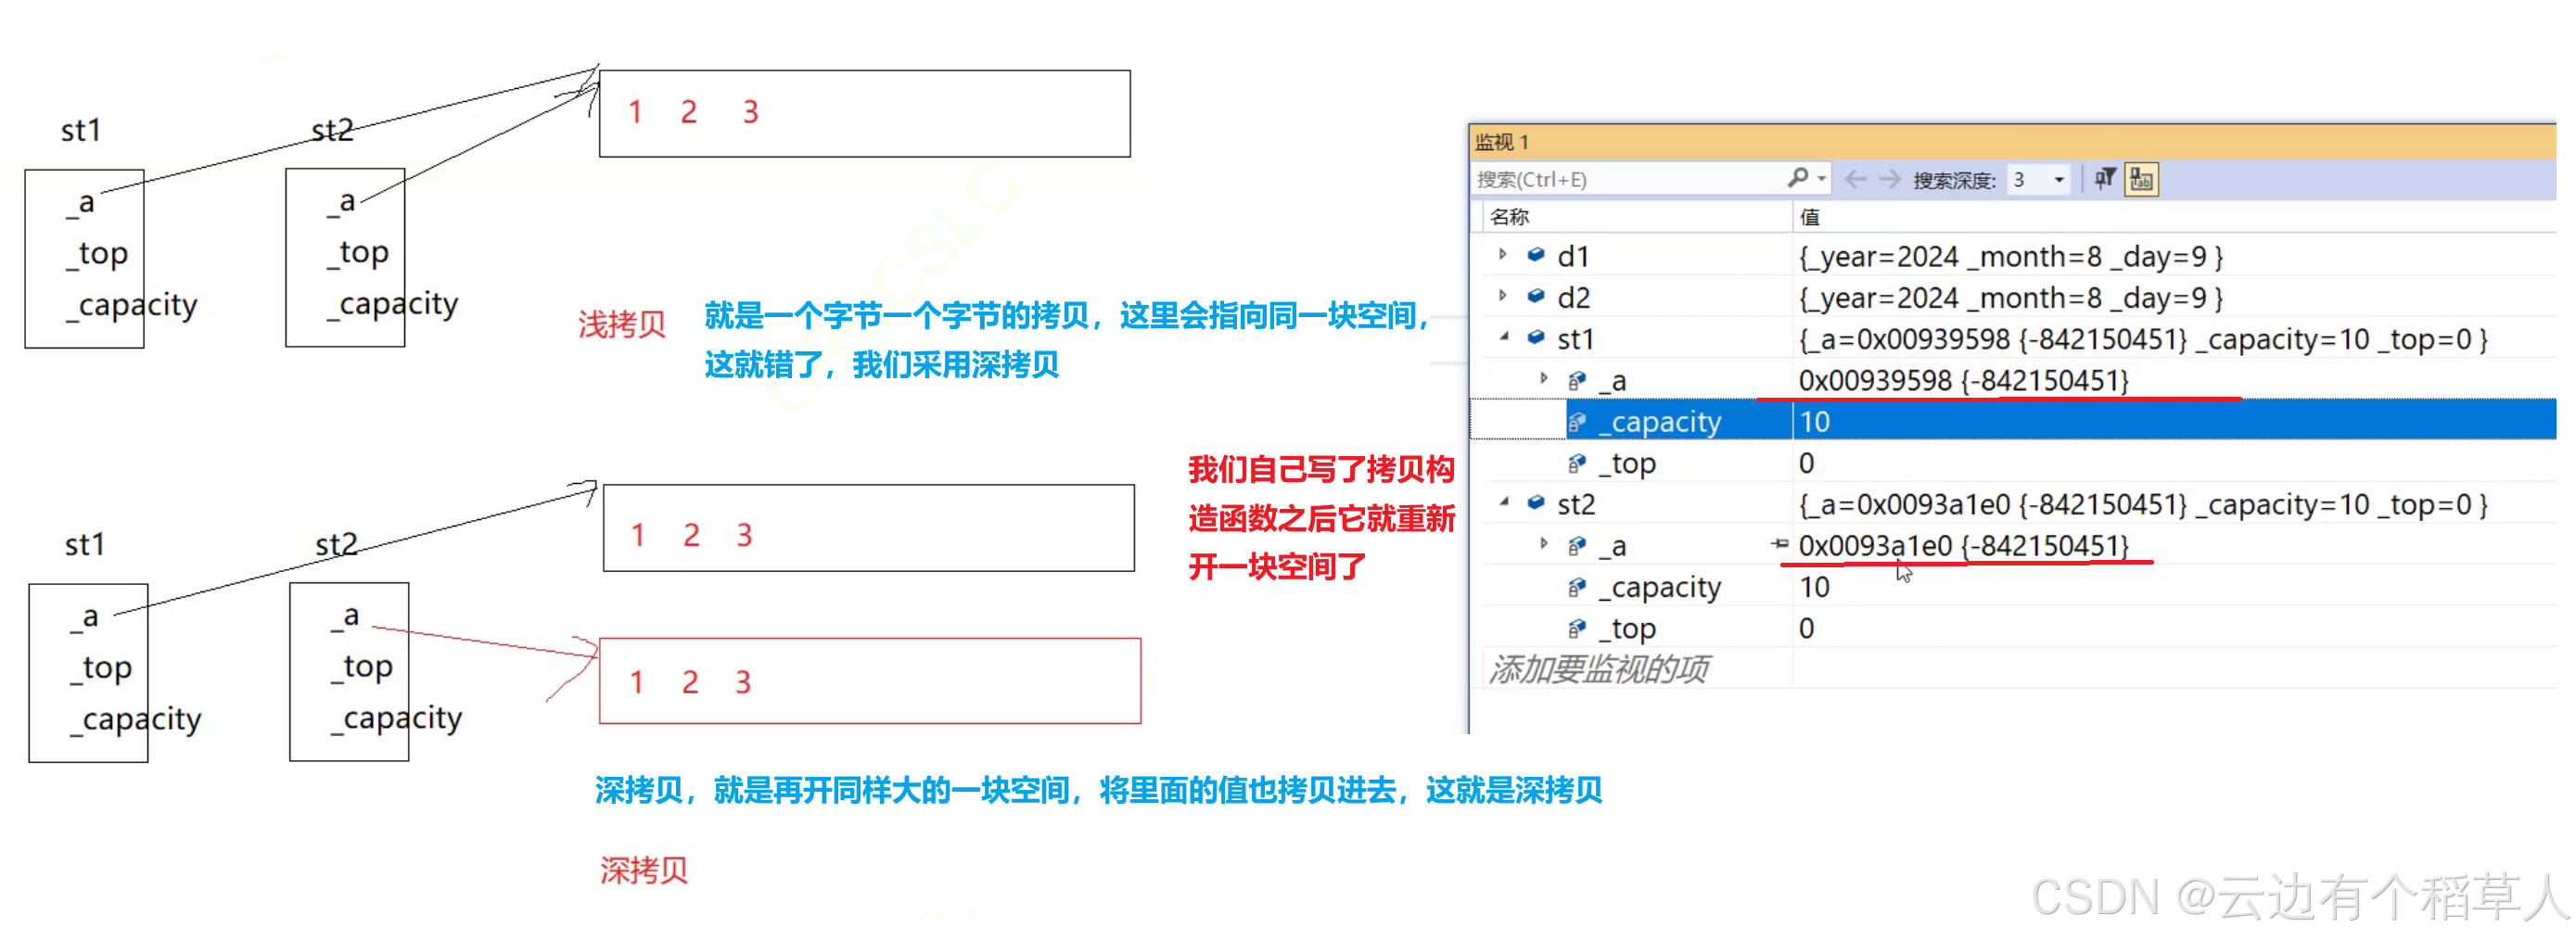Click the private field icon beside st2's _capacity
The height and width of the screenshot is (940, 2576).
pos(1577,587)
